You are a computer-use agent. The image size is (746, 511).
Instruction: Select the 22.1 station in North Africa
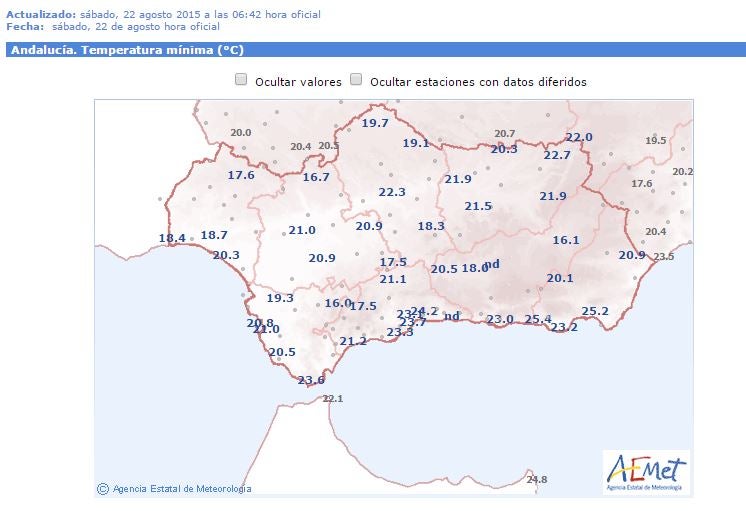(x=333, y=399)
